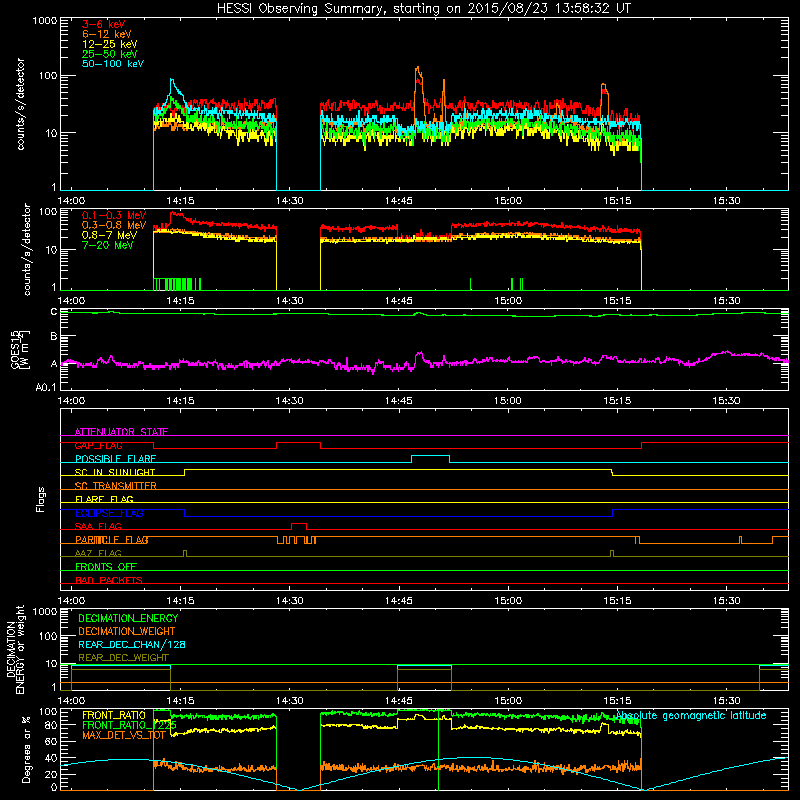Click the 7-20 MeV legend label

[108, 245]
